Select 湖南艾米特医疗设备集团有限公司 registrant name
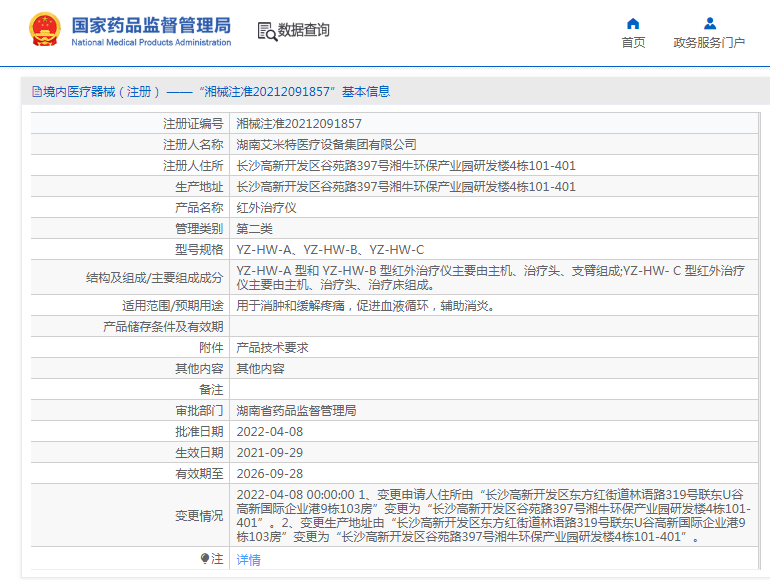The width and height of the screenshot is (770, 580). [327, 145]
